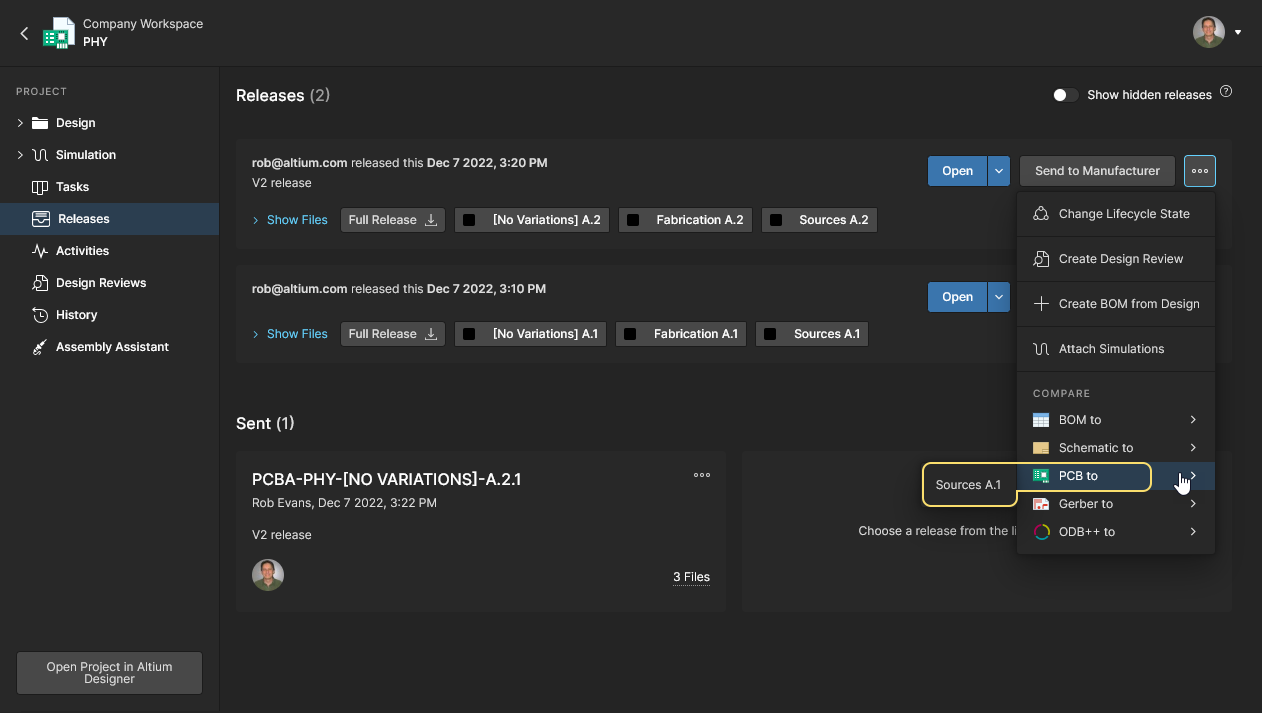Click the Fabrication A.1 package
Screen dimensions: 1262x713
click(681, 334)
